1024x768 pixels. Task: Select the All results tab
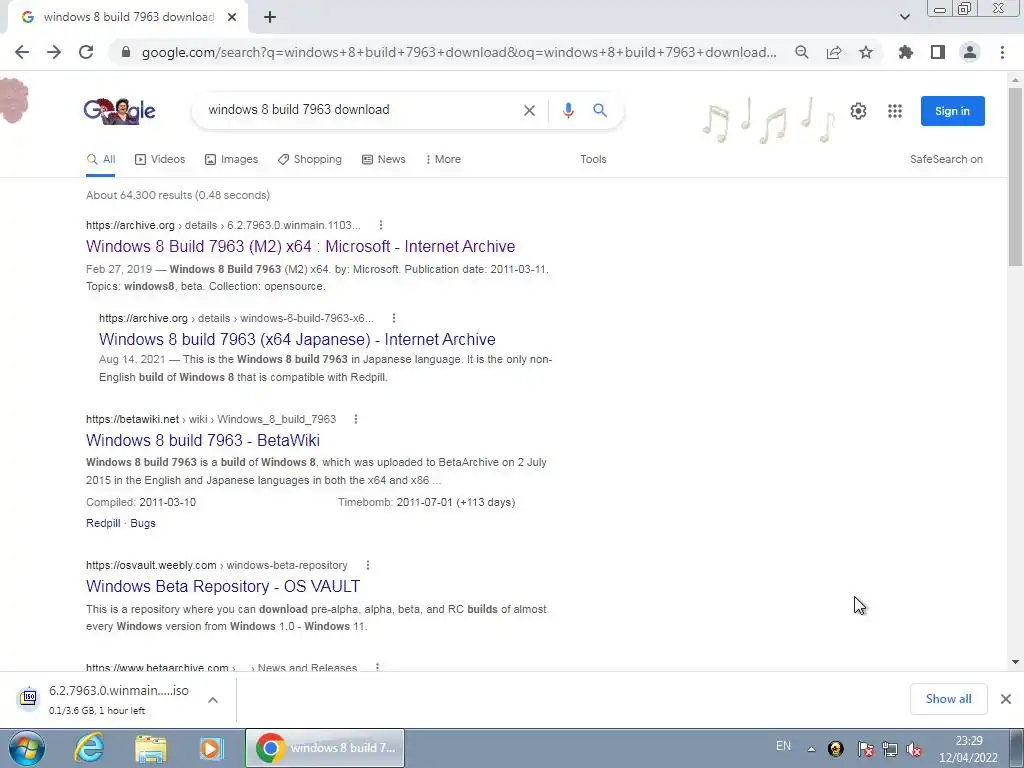click(101, 159)
